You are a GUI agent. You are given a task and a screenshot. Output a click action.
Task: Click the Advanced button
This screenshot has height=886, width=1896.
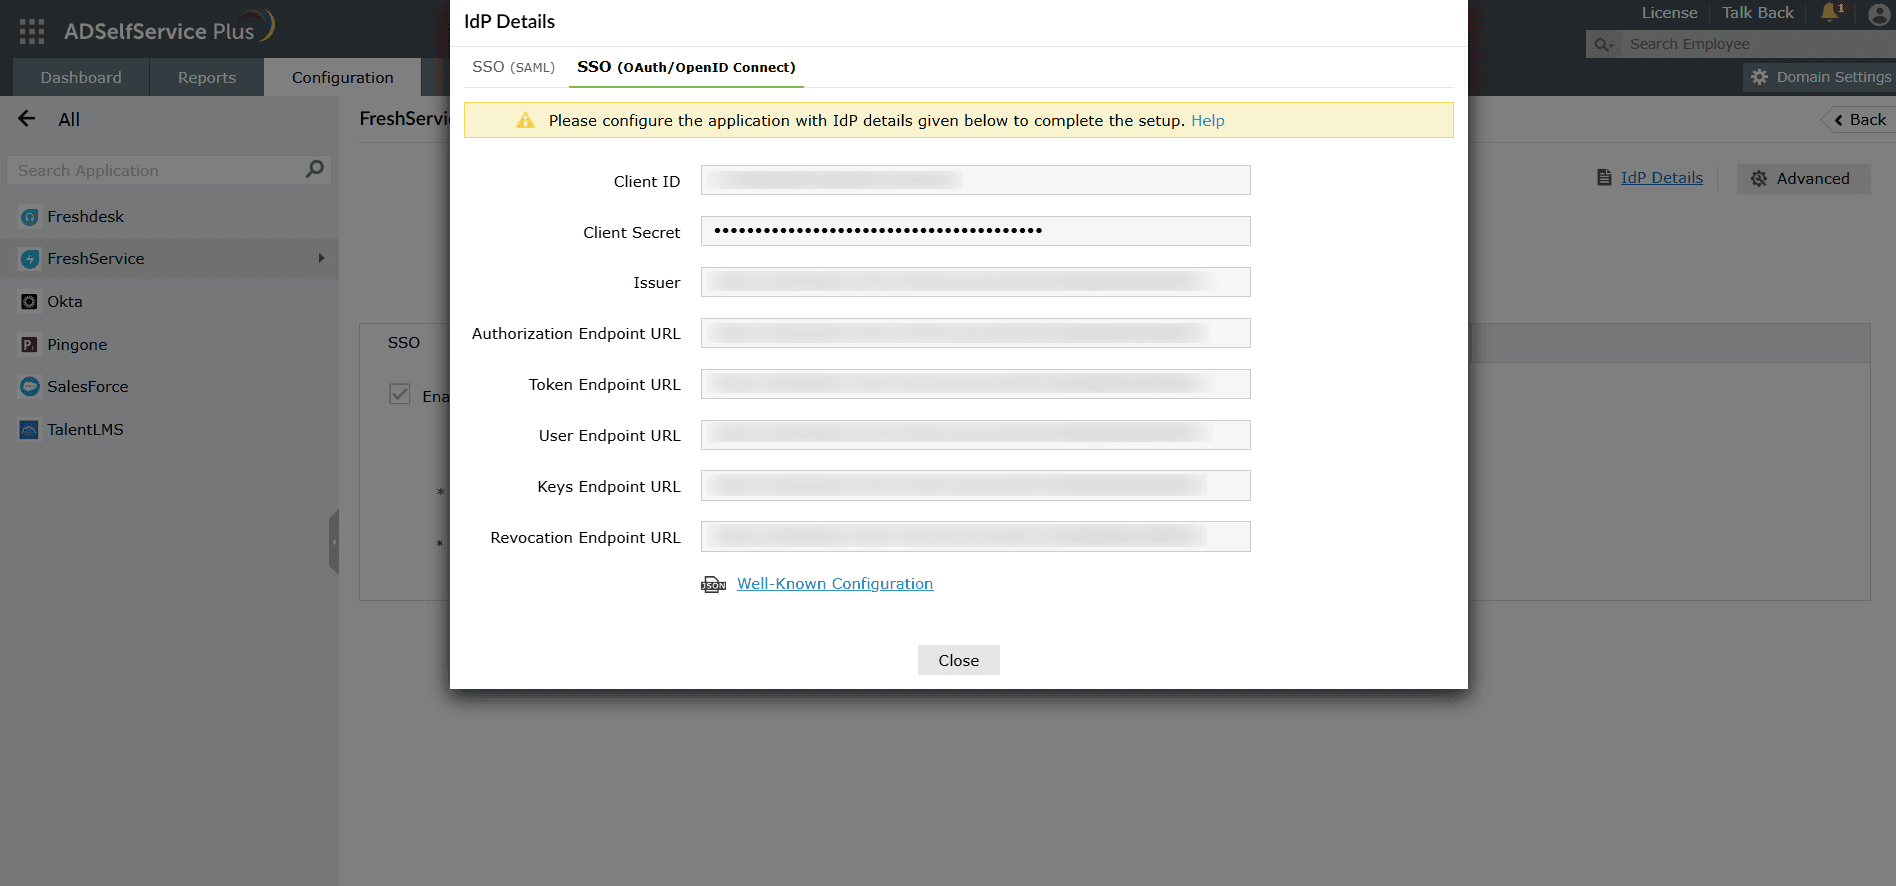coord(1804,179)
